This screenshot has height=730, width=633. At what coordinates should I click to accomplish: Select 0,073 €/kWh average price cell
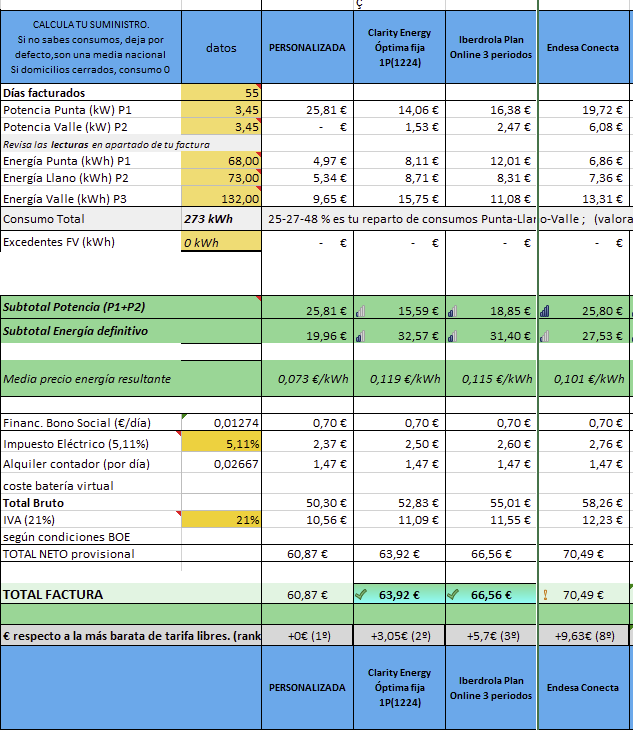[307, 379]
